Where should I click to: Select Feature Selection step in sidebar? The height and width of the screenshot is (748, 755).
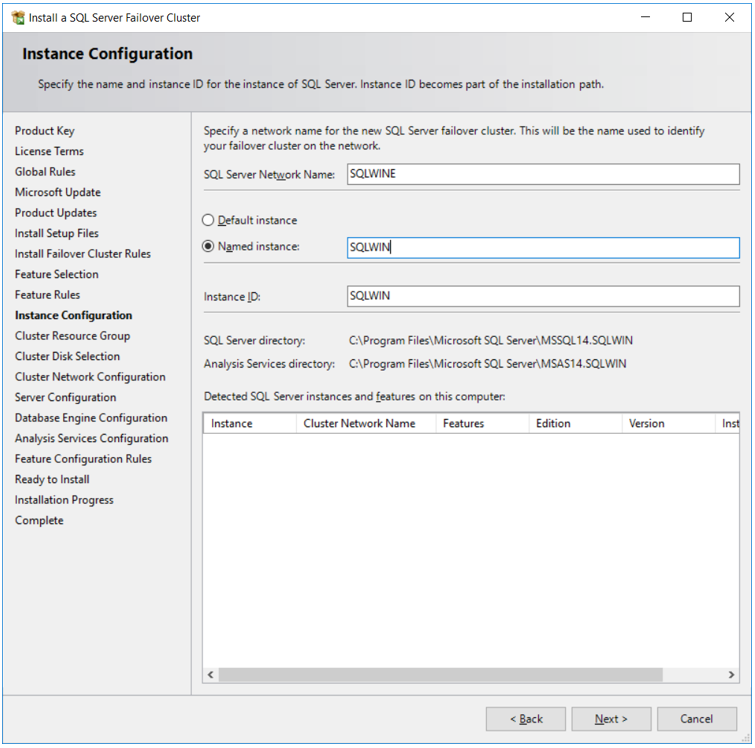[57, 274]
